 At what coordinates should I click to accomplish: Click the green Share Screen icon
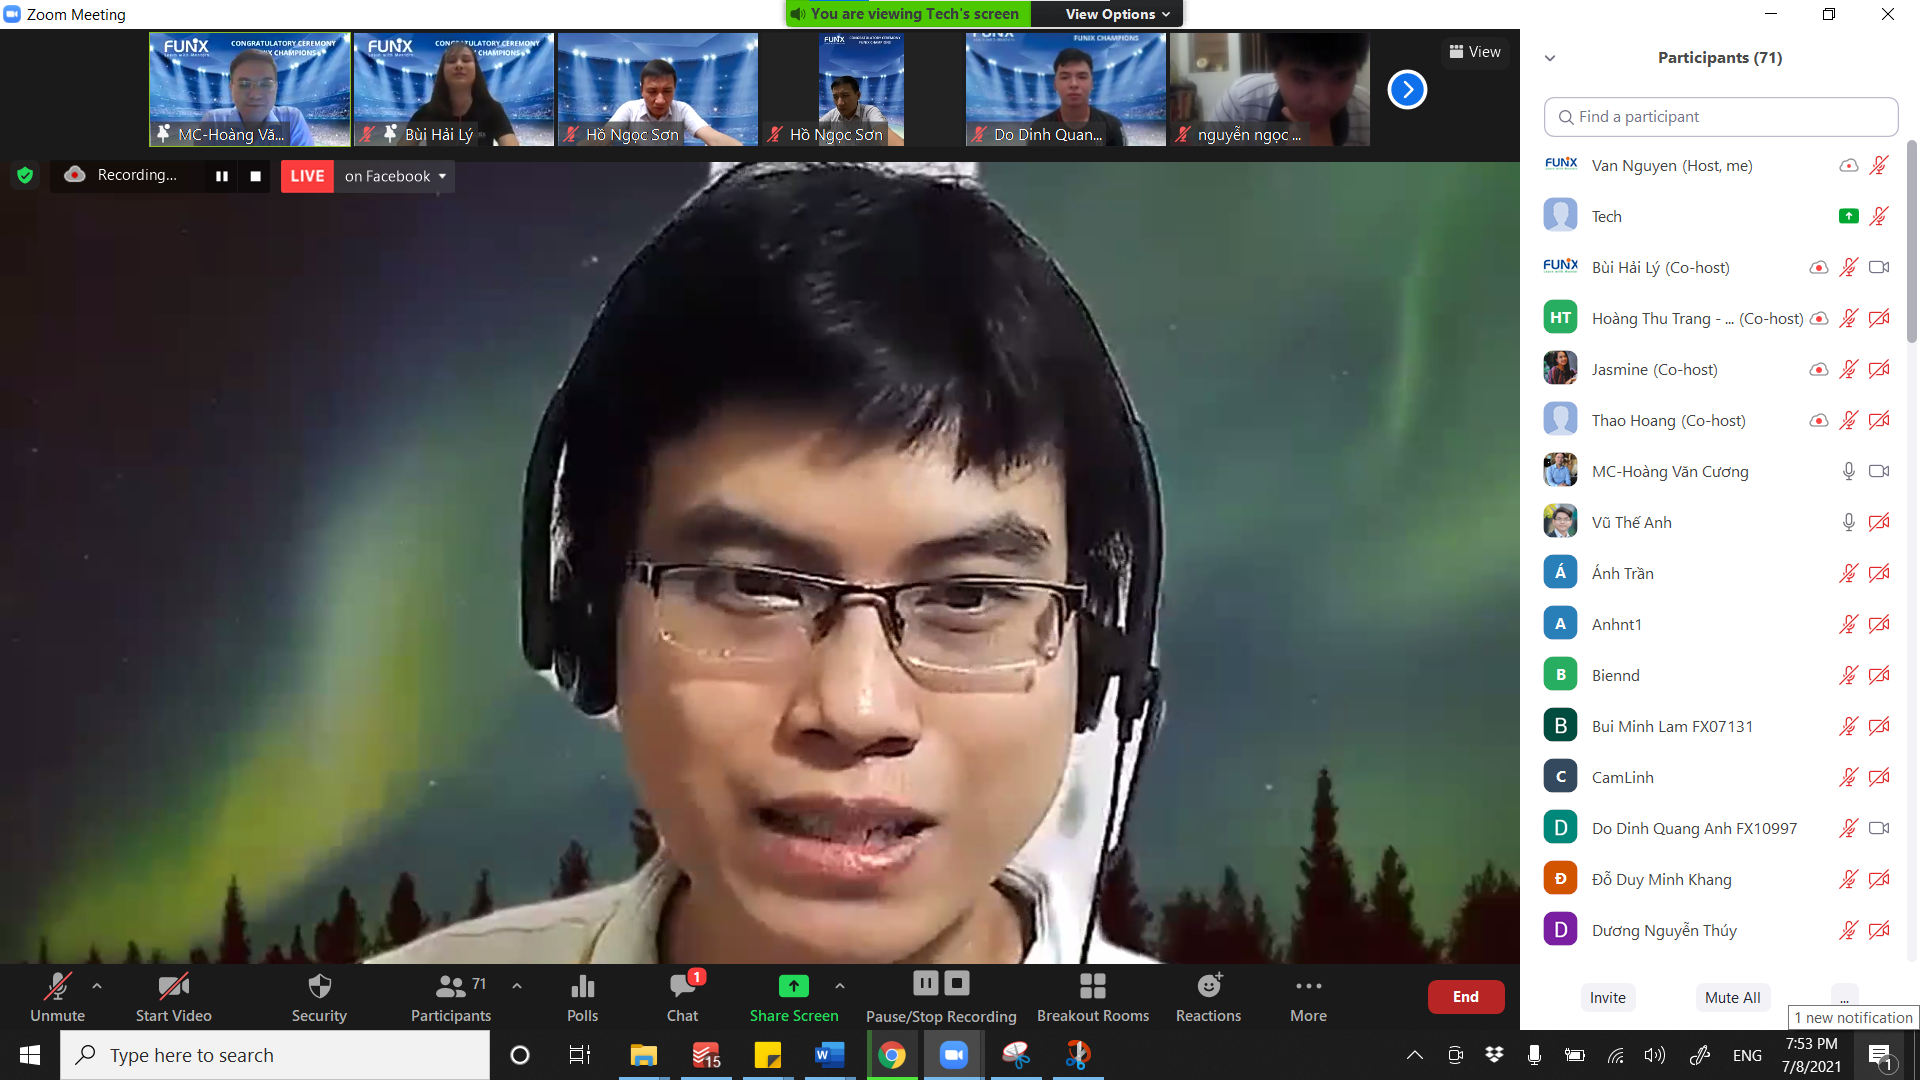(x=793, y=986)
